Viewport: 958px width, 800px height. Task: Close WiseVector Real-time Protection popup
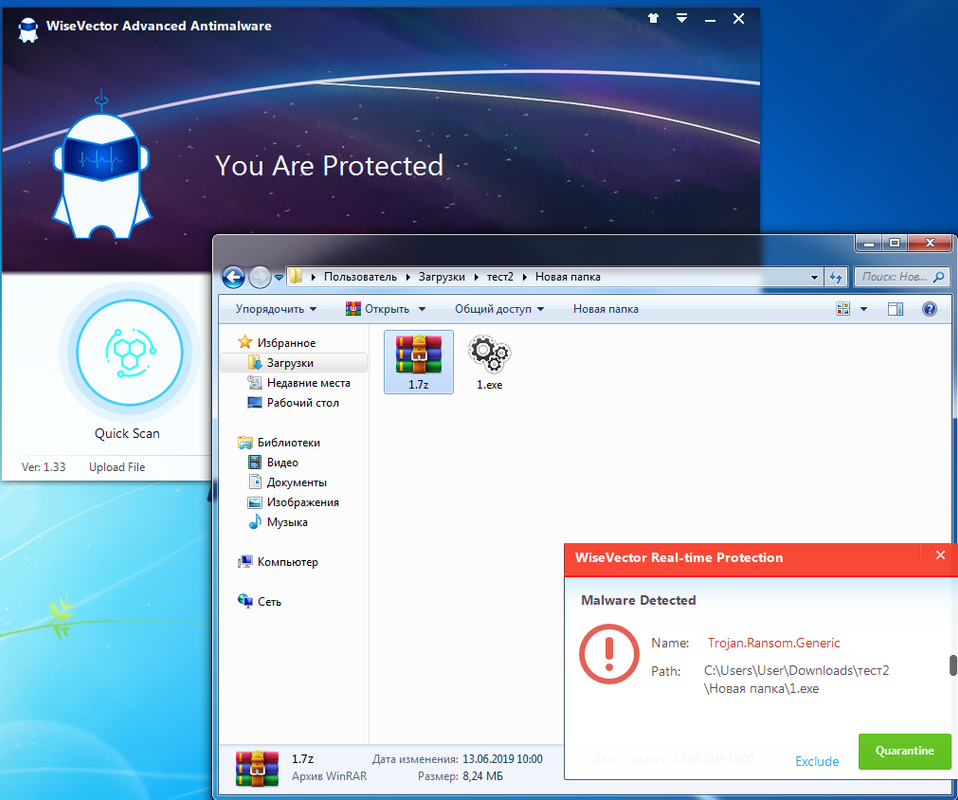point(940,555)
